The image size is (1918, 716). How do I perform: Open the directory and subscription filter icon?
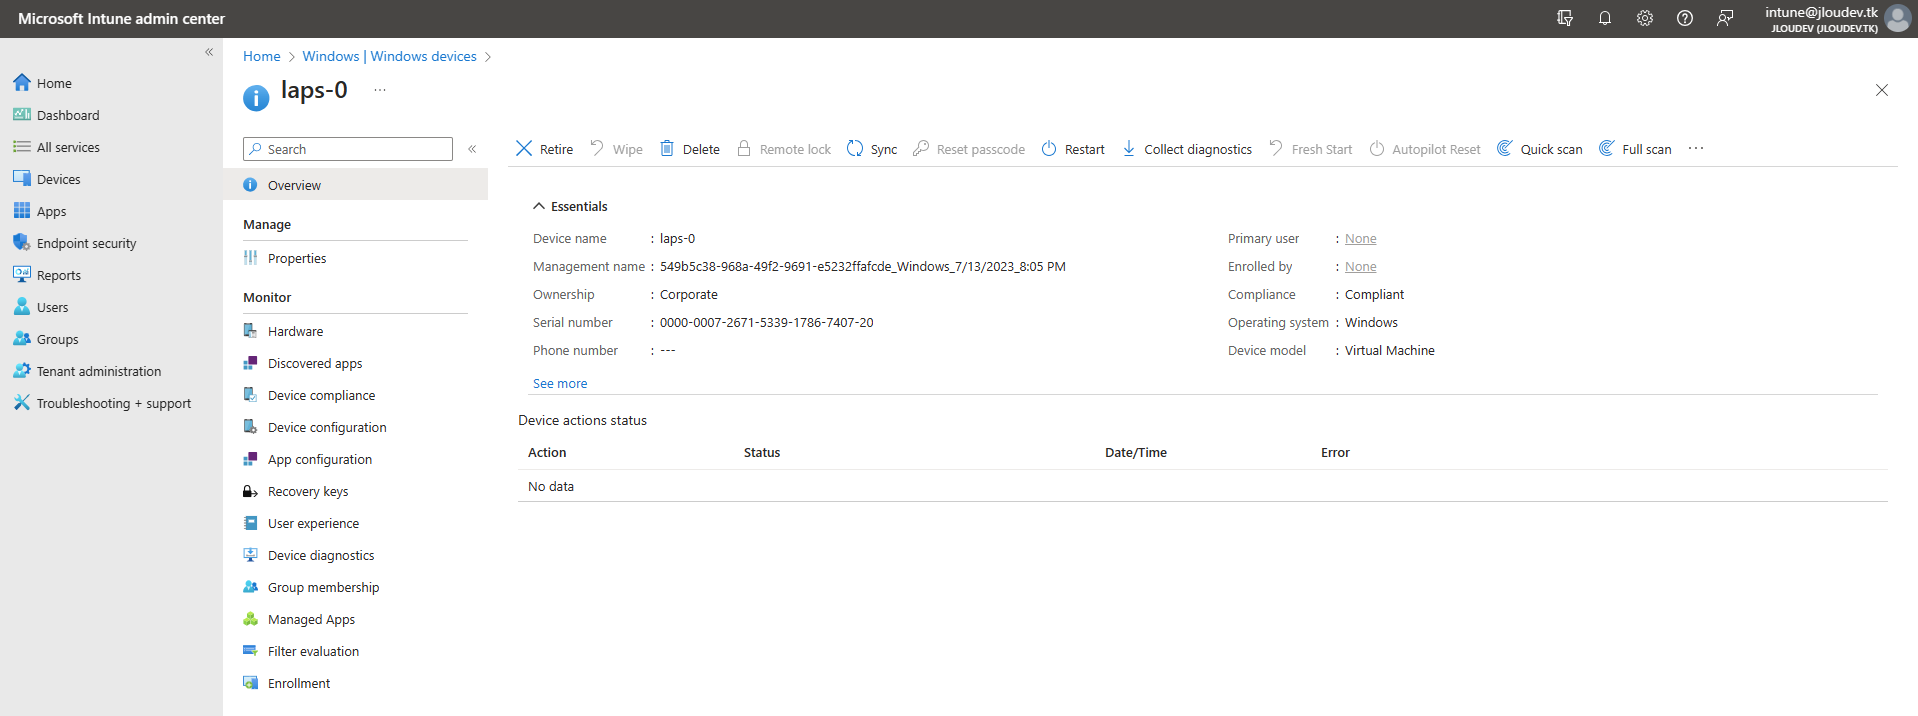point(1565,18)
